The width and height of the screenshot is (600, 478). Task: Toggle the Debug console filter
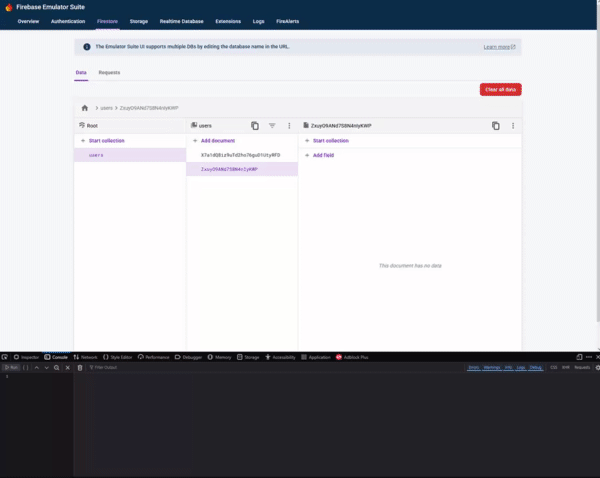[x=535, y=367]
